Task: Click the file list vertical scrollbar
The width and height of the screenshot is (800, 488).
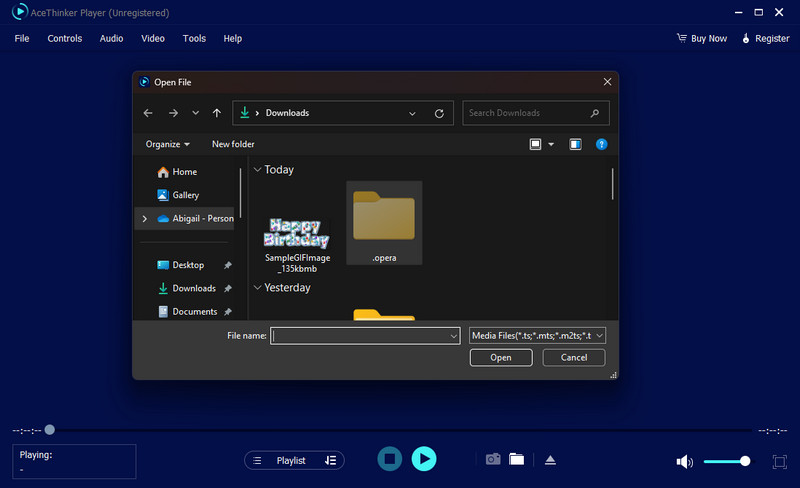Action: [612, 184]
